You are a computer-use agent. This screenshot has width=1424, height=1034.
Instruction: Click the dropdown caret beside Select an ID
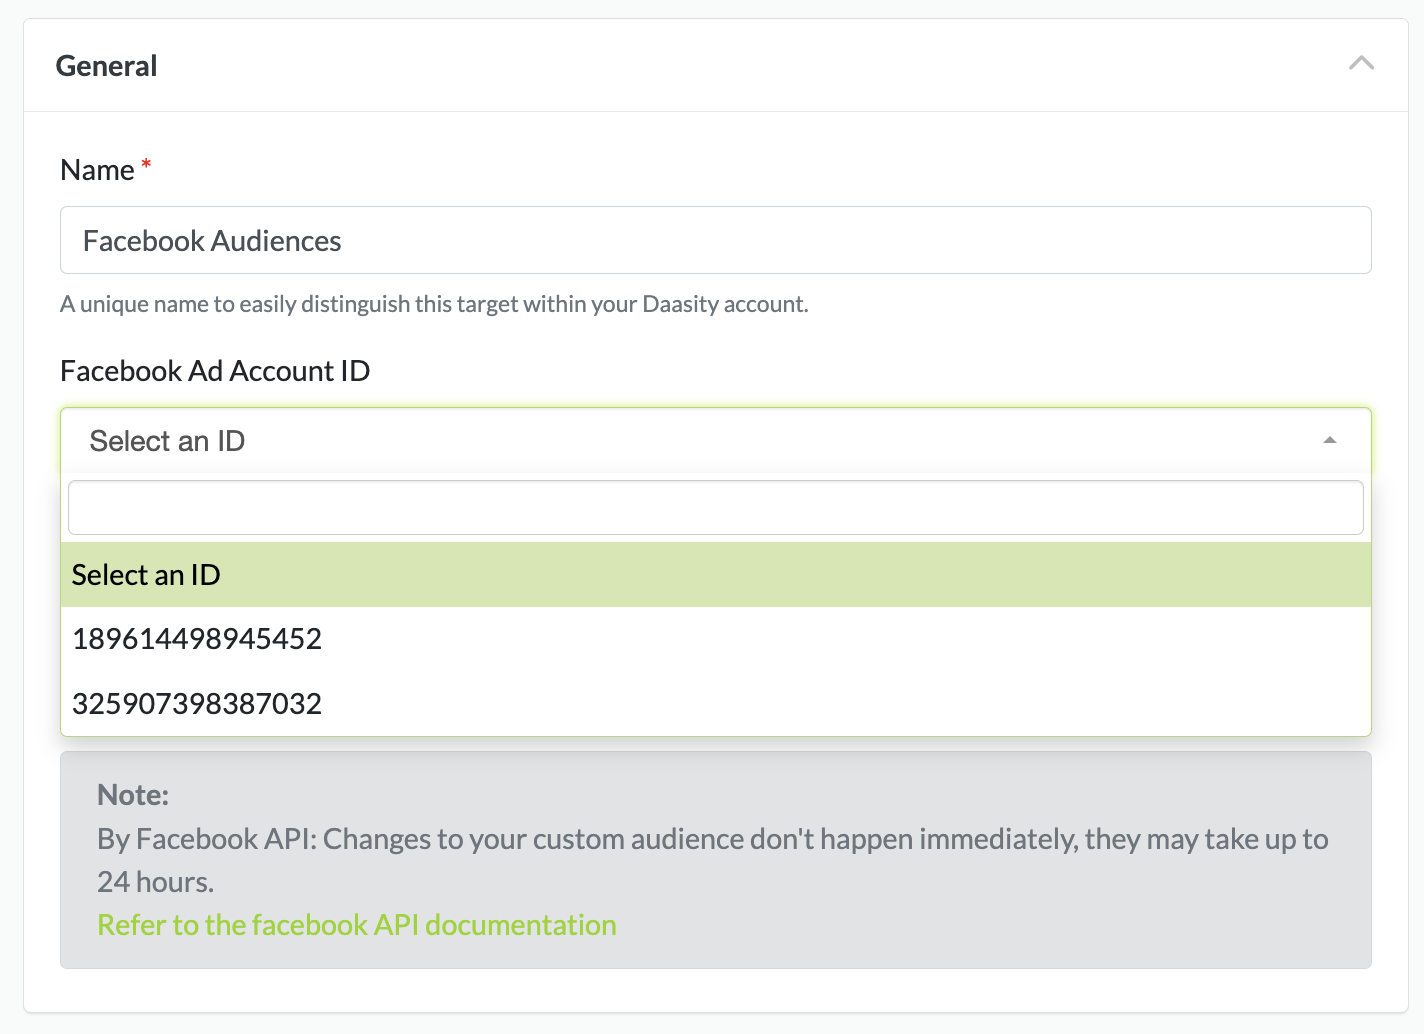tap(1329, 441)
